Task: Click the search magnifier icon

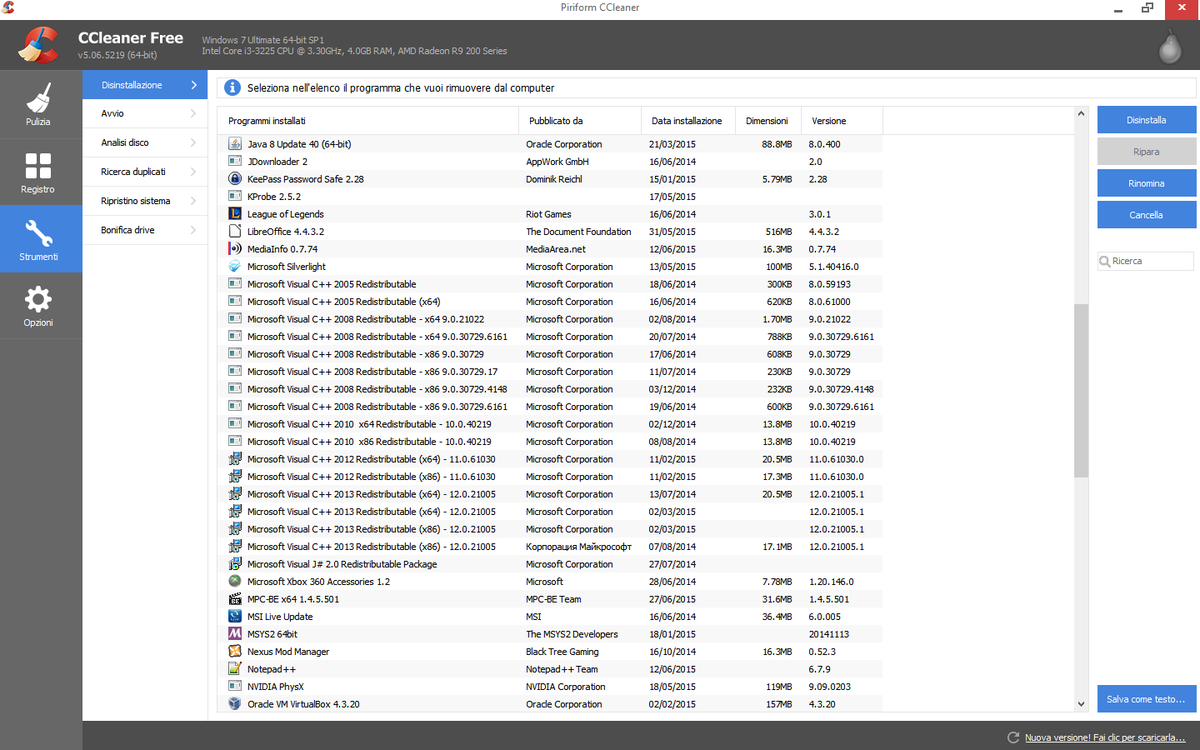Action: pos(1106,261)
